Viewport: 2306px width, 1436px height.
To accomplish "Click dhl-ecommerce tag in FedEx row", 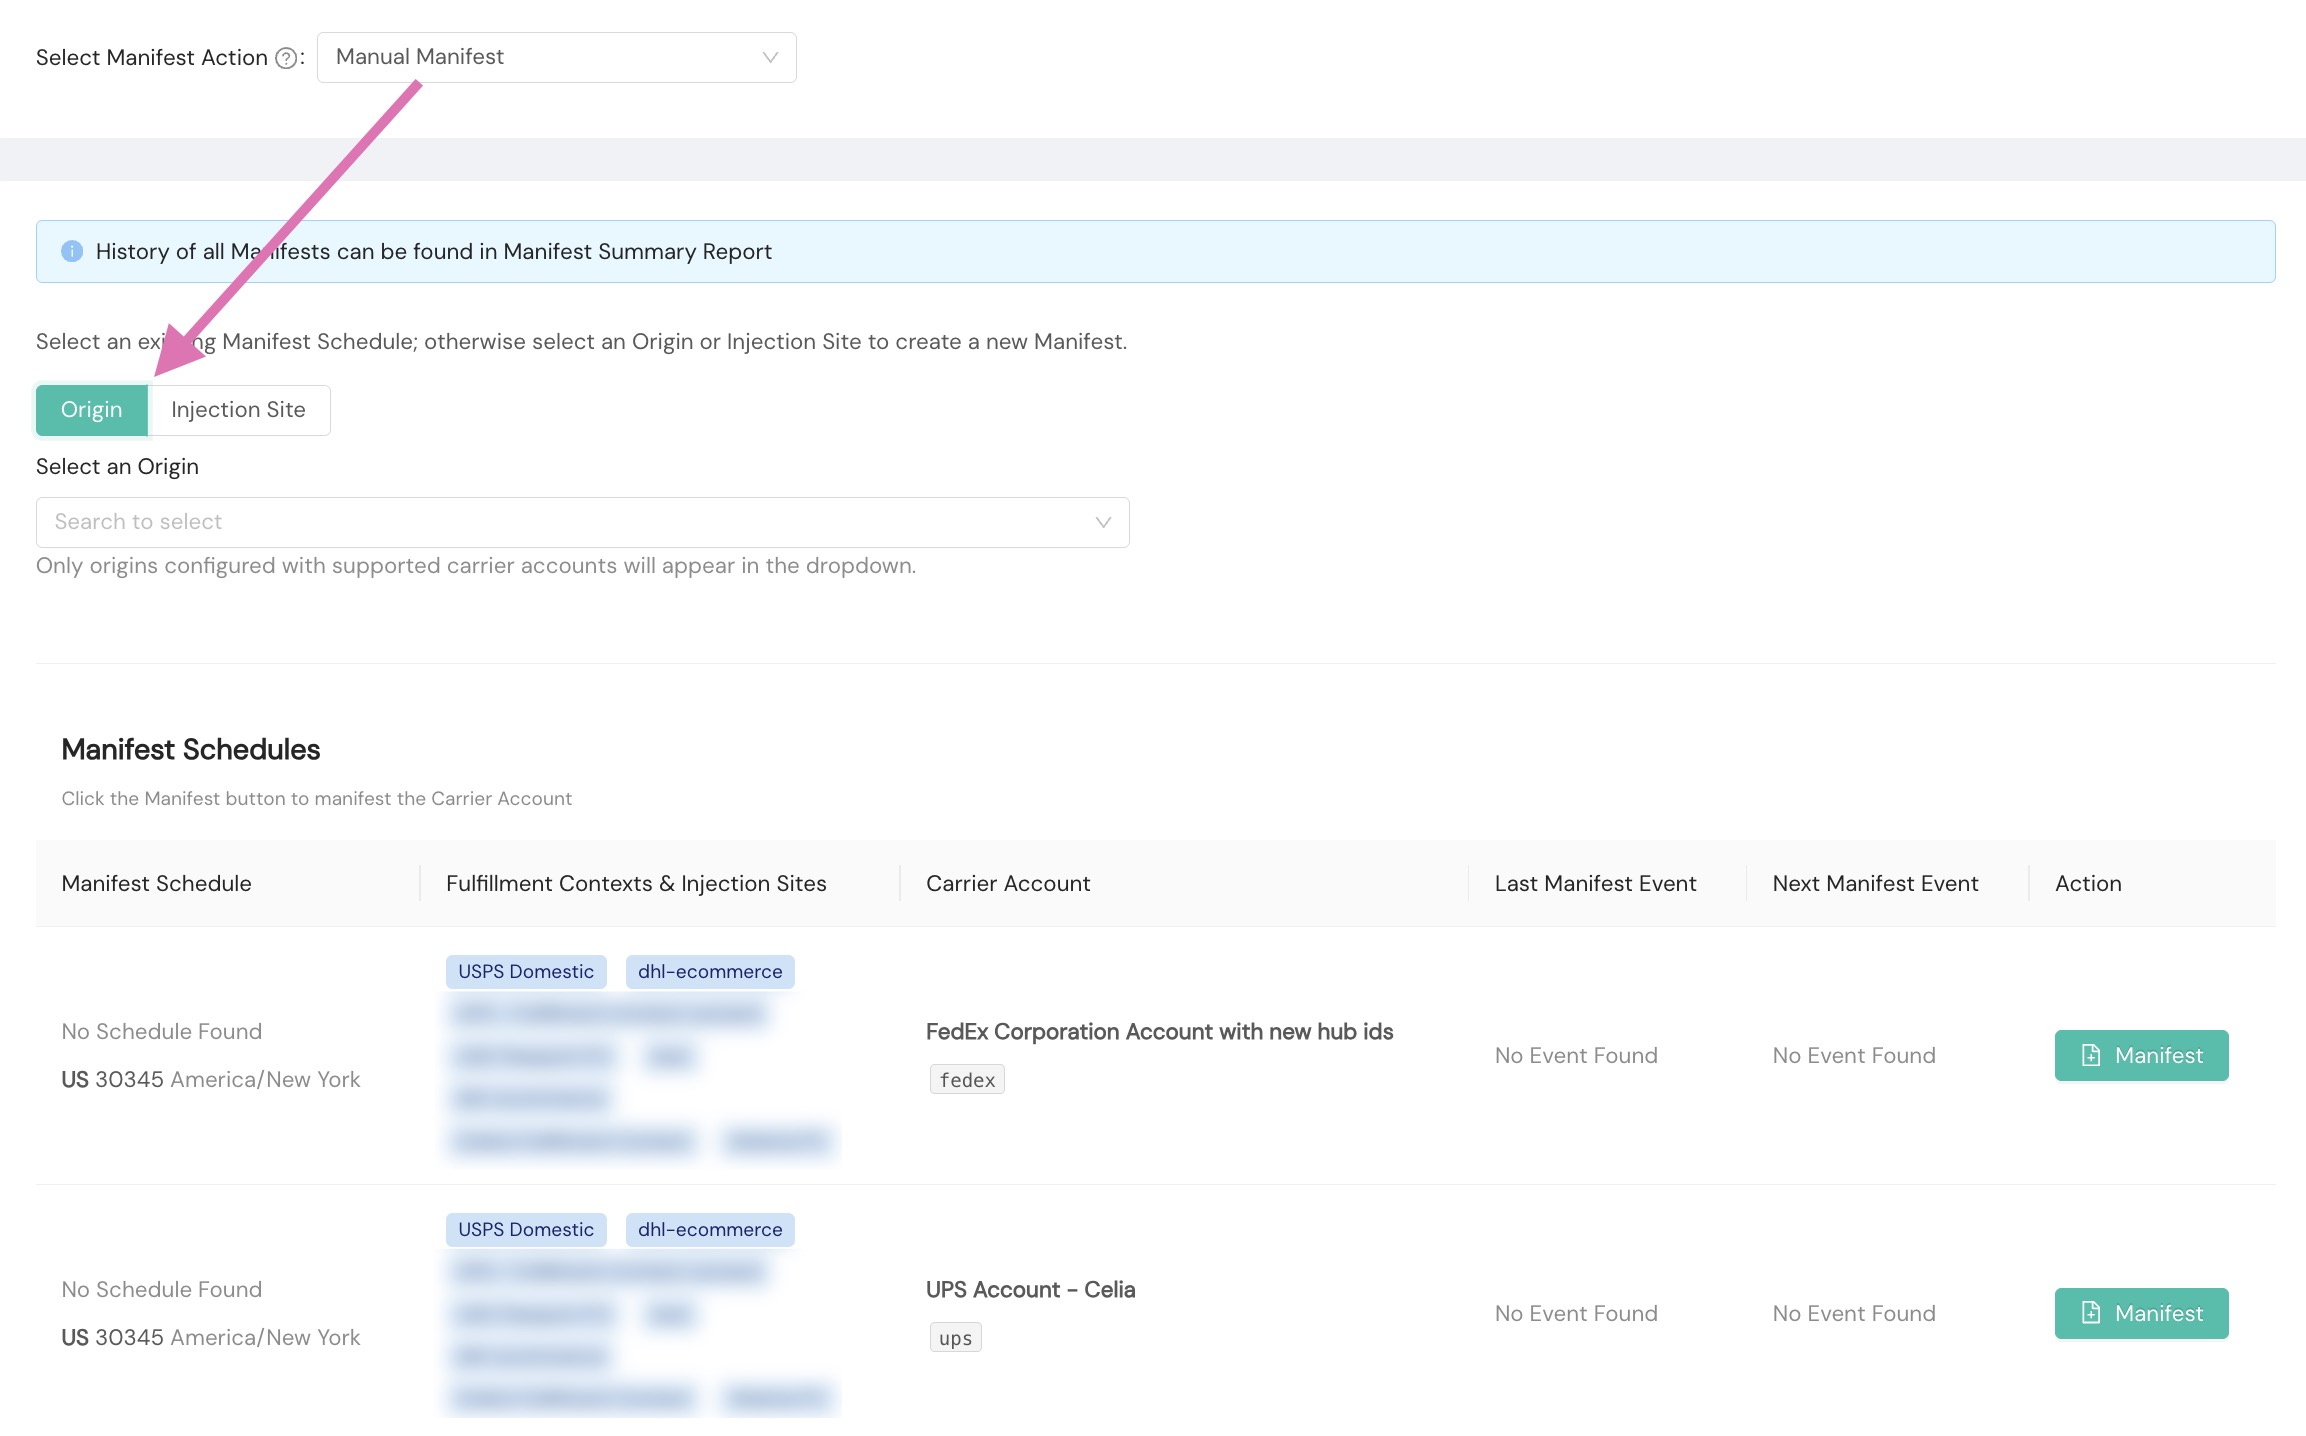I will [710, 972].
